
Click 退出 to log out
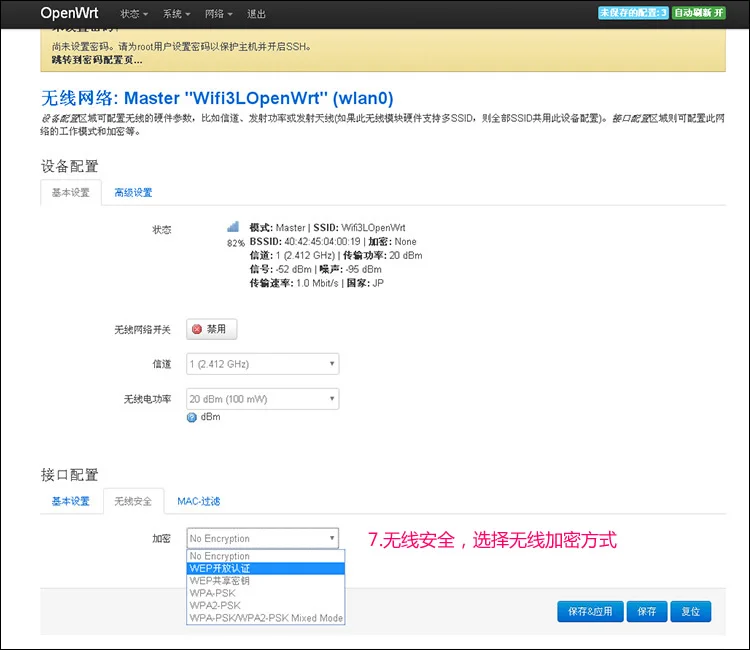coord(256,14)
